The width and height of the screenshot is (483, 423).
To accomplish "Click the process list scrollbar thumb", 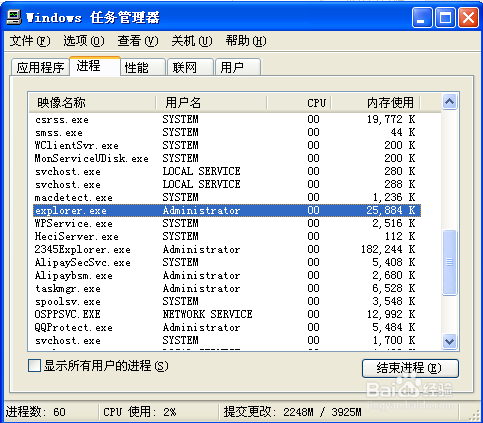I will (449, 262).
